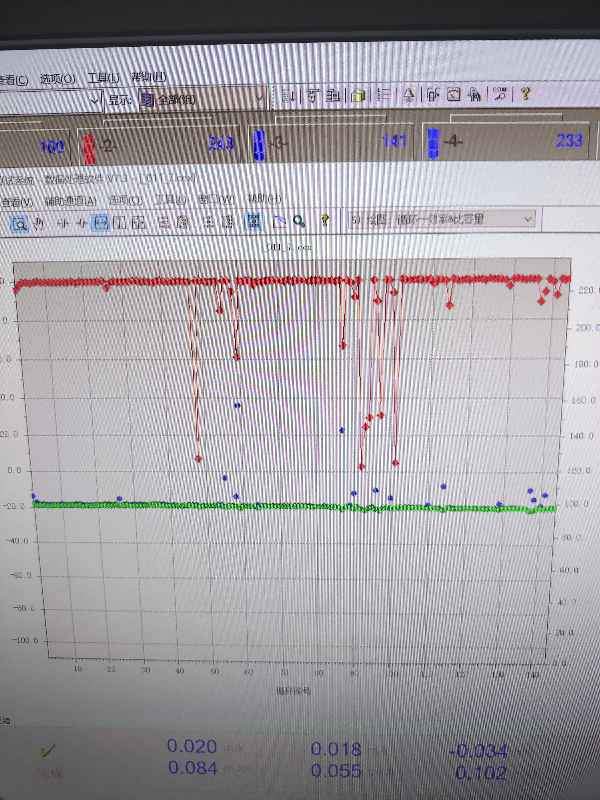Click the value 0.018 at the bottom

tap(336, 748)
